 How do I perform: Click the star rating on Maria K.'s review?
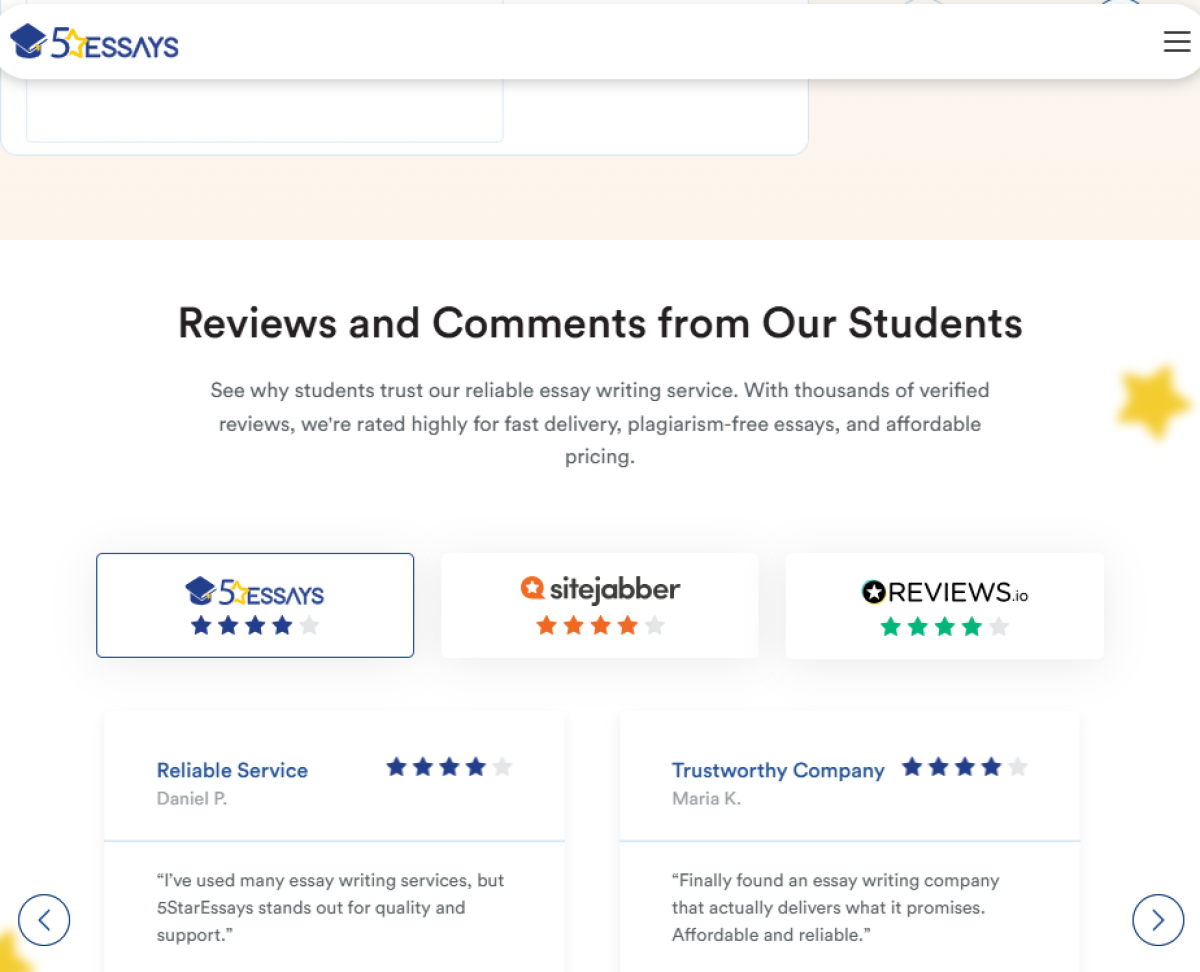pos(964,767)
